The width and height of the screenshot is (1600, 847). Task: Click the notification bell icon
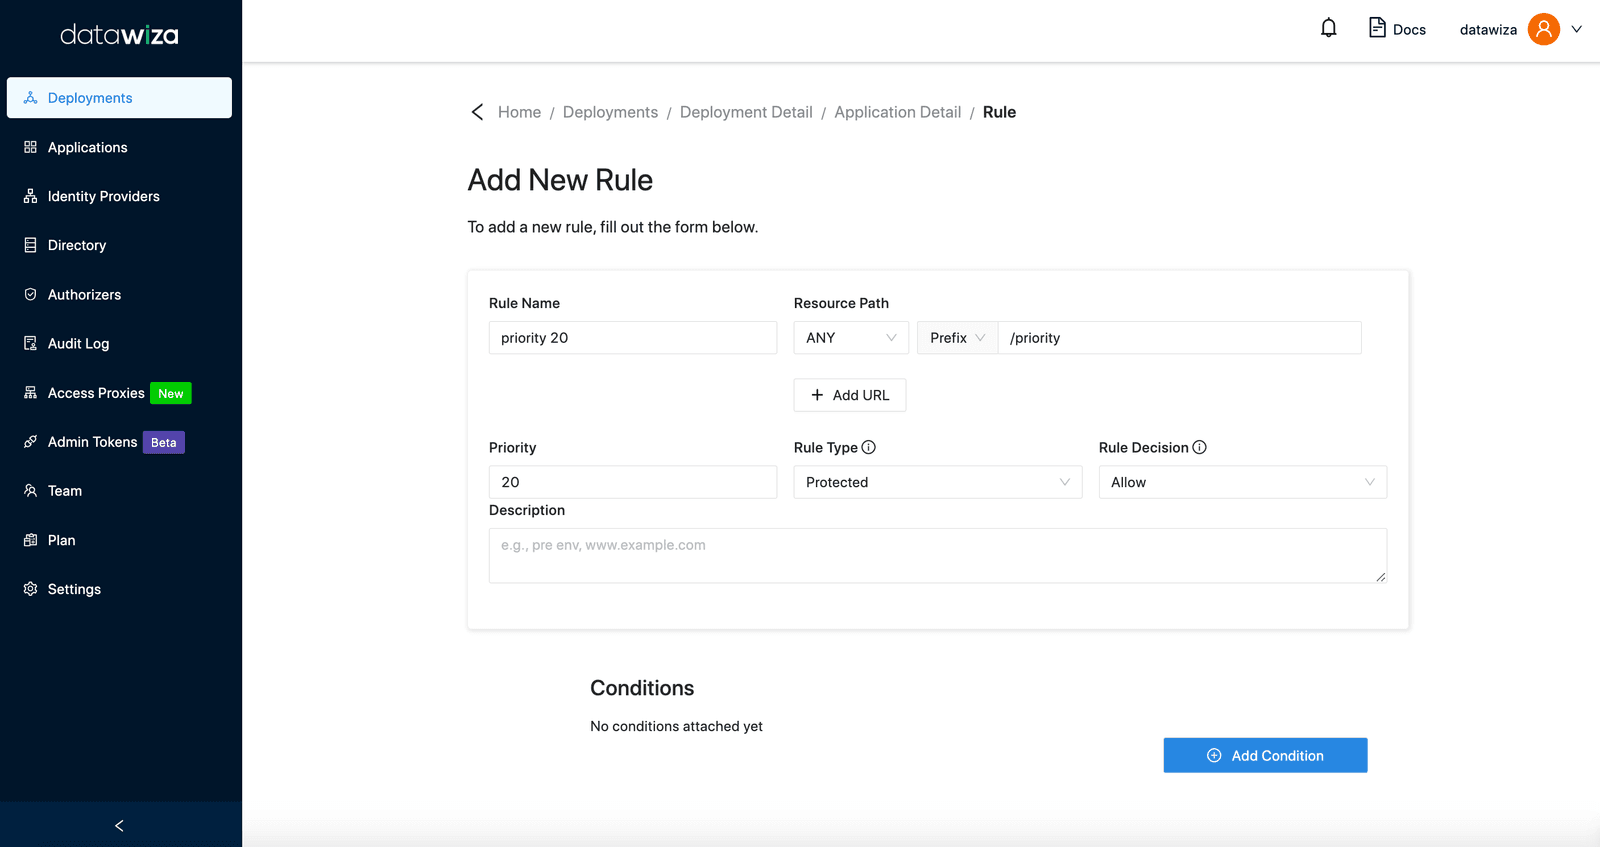tap(1328, 28)
